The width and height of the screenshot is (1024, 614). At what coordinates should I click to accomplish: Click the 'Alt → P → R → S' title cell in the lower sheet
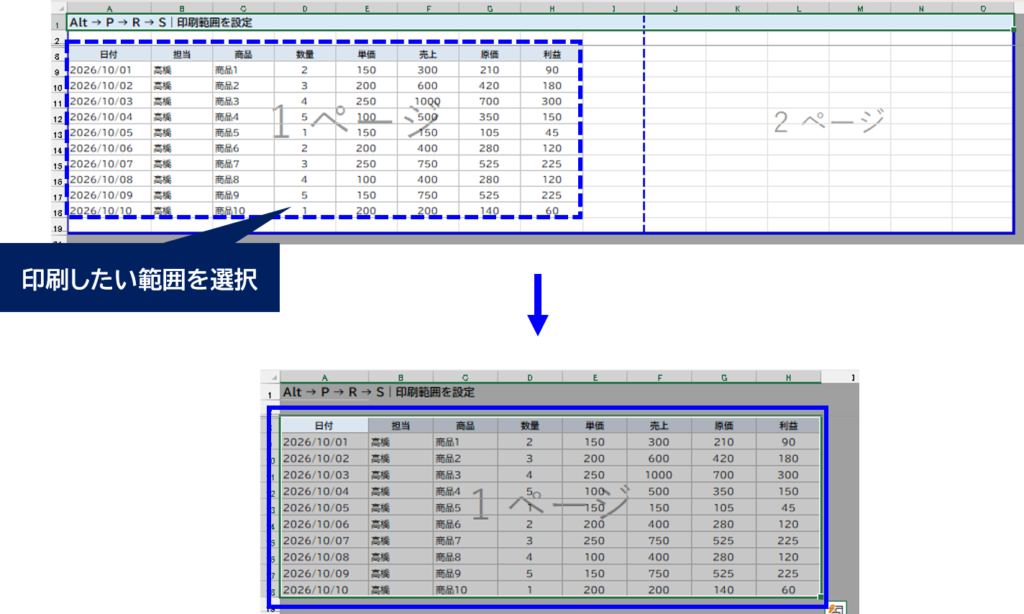pos(378,392)
